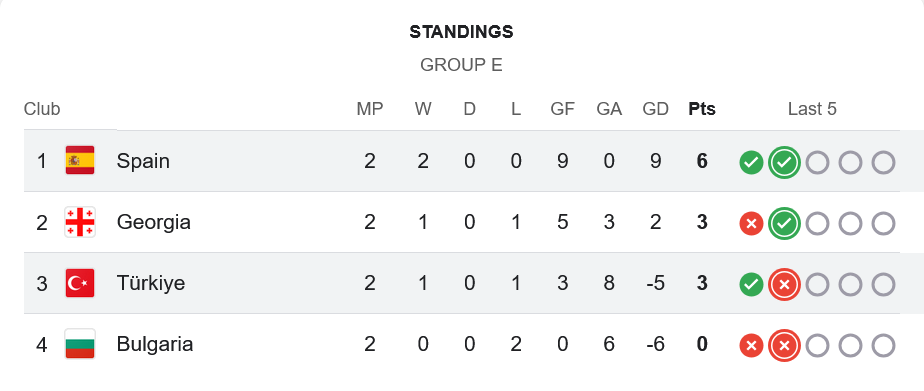Click the Georgia flag icon
This screenshot has height=391, width=924.
tap(80, 222)
